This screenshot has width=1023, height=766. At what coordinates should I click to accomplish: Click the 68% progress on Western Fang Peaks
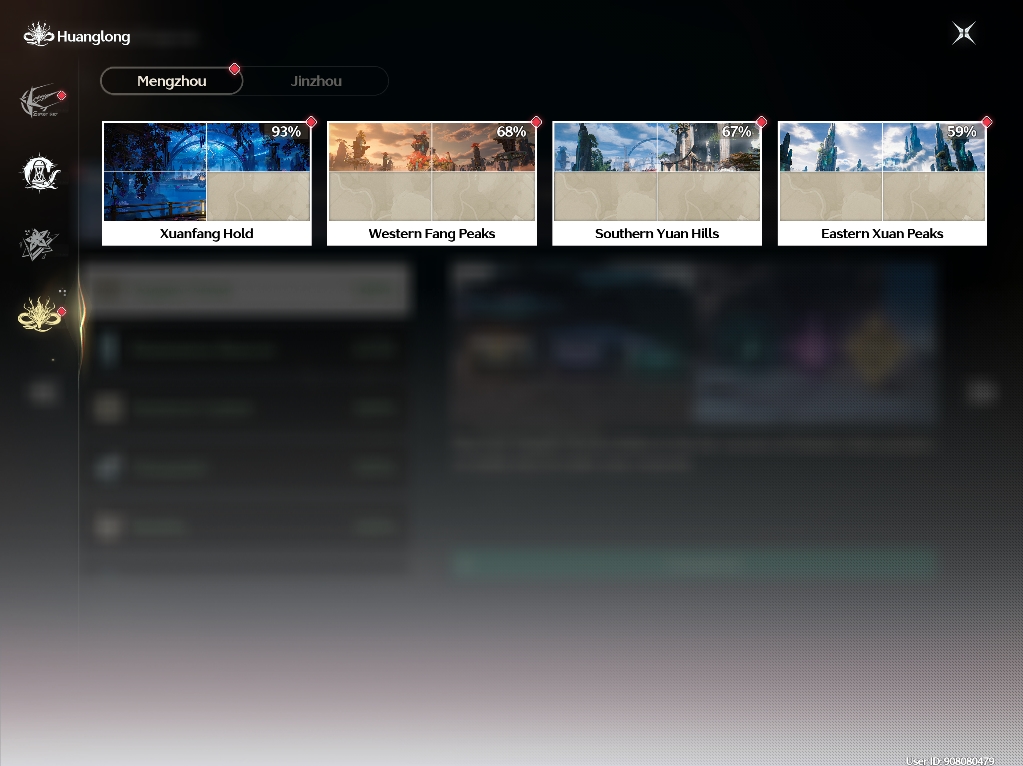(511, 132)
